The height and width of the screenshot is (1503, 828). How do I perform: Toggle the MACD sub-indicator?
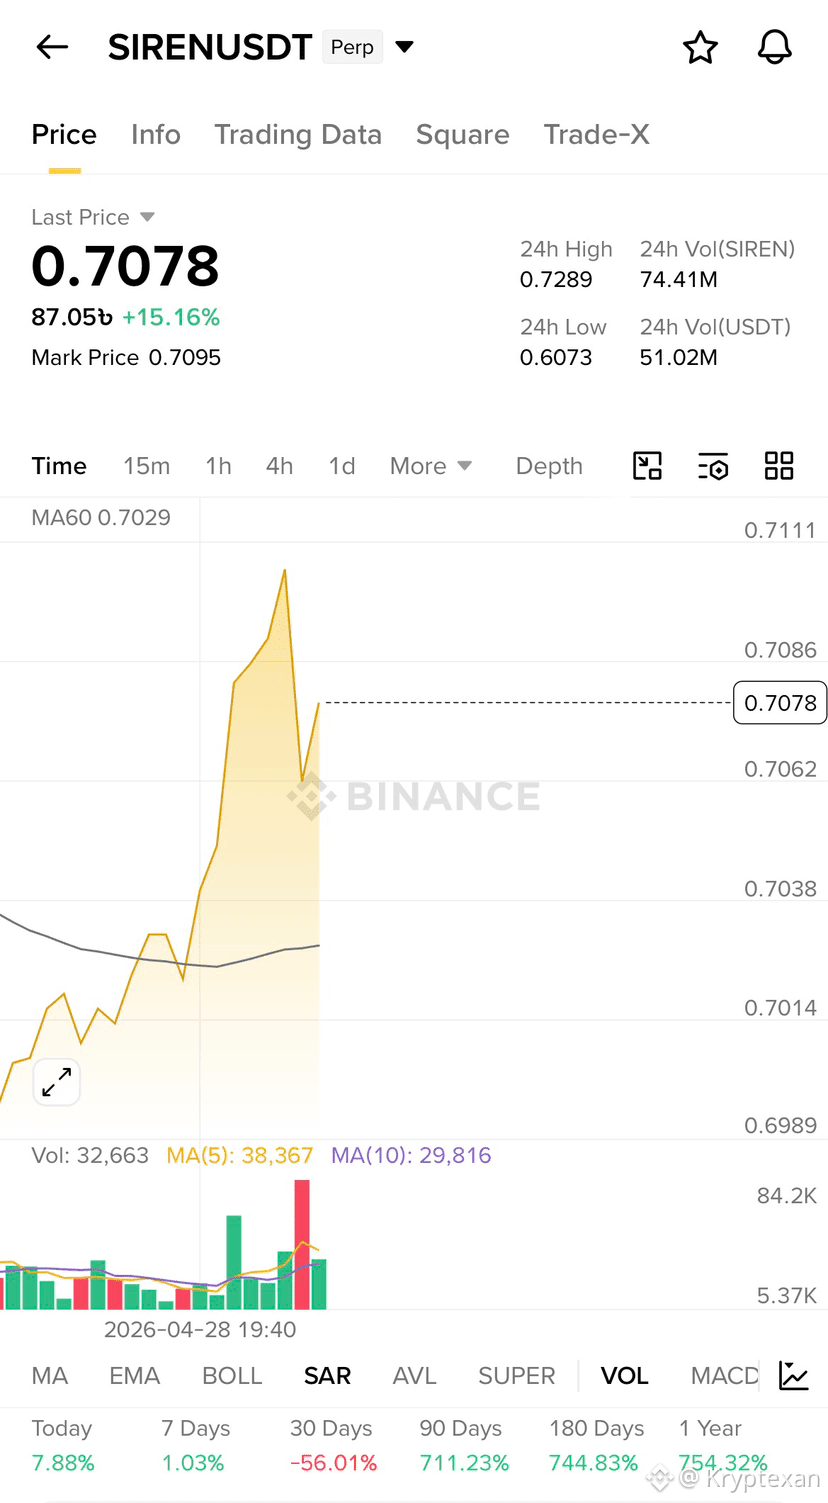coord(725,1376)
